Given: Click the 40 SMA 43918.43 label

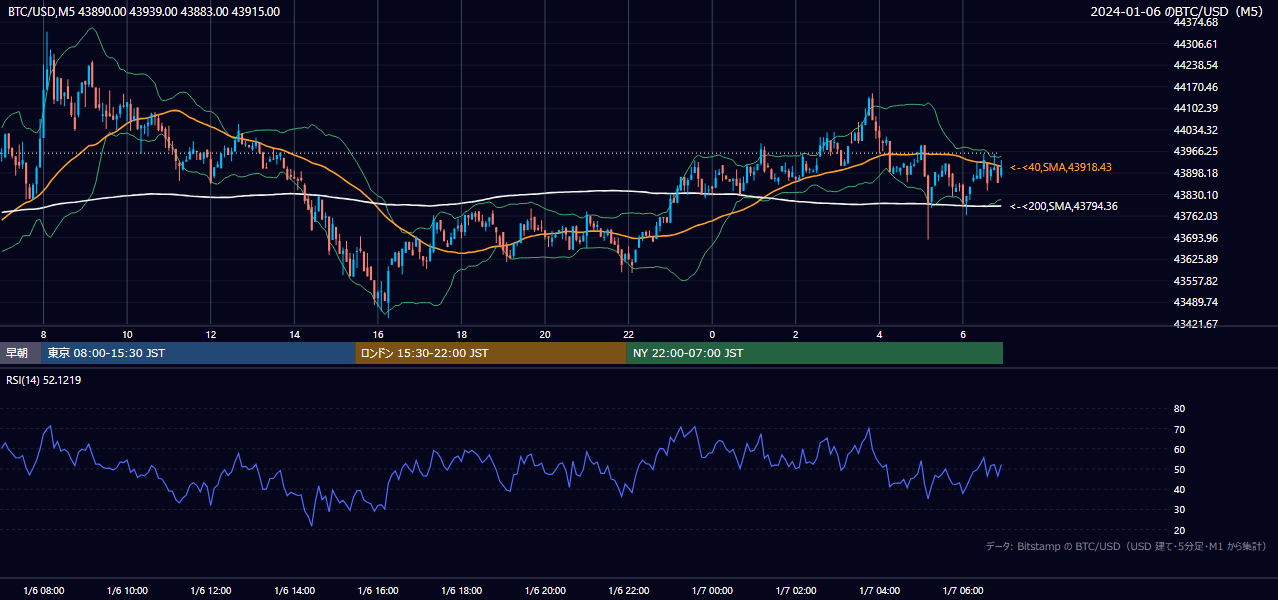Looking at the screenshot, I should [x=1061, y=167].
